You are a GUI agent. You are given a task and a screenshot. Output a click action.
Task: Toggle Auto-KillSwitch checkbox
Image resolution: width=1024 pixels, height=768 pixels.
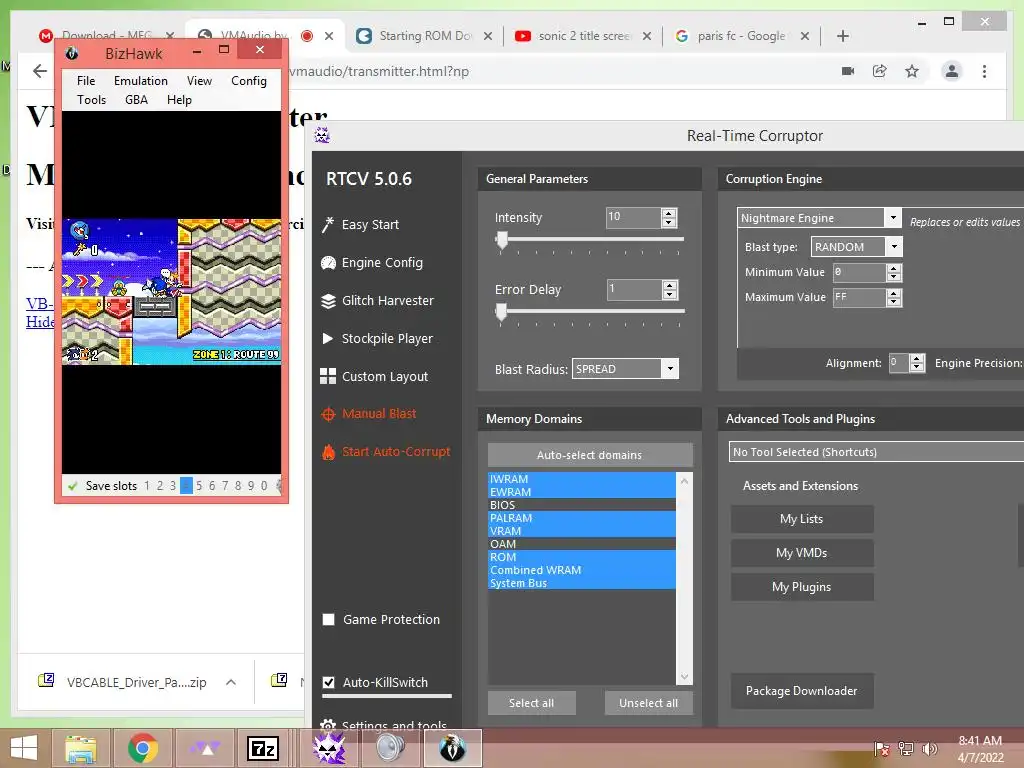pos(328,682)
